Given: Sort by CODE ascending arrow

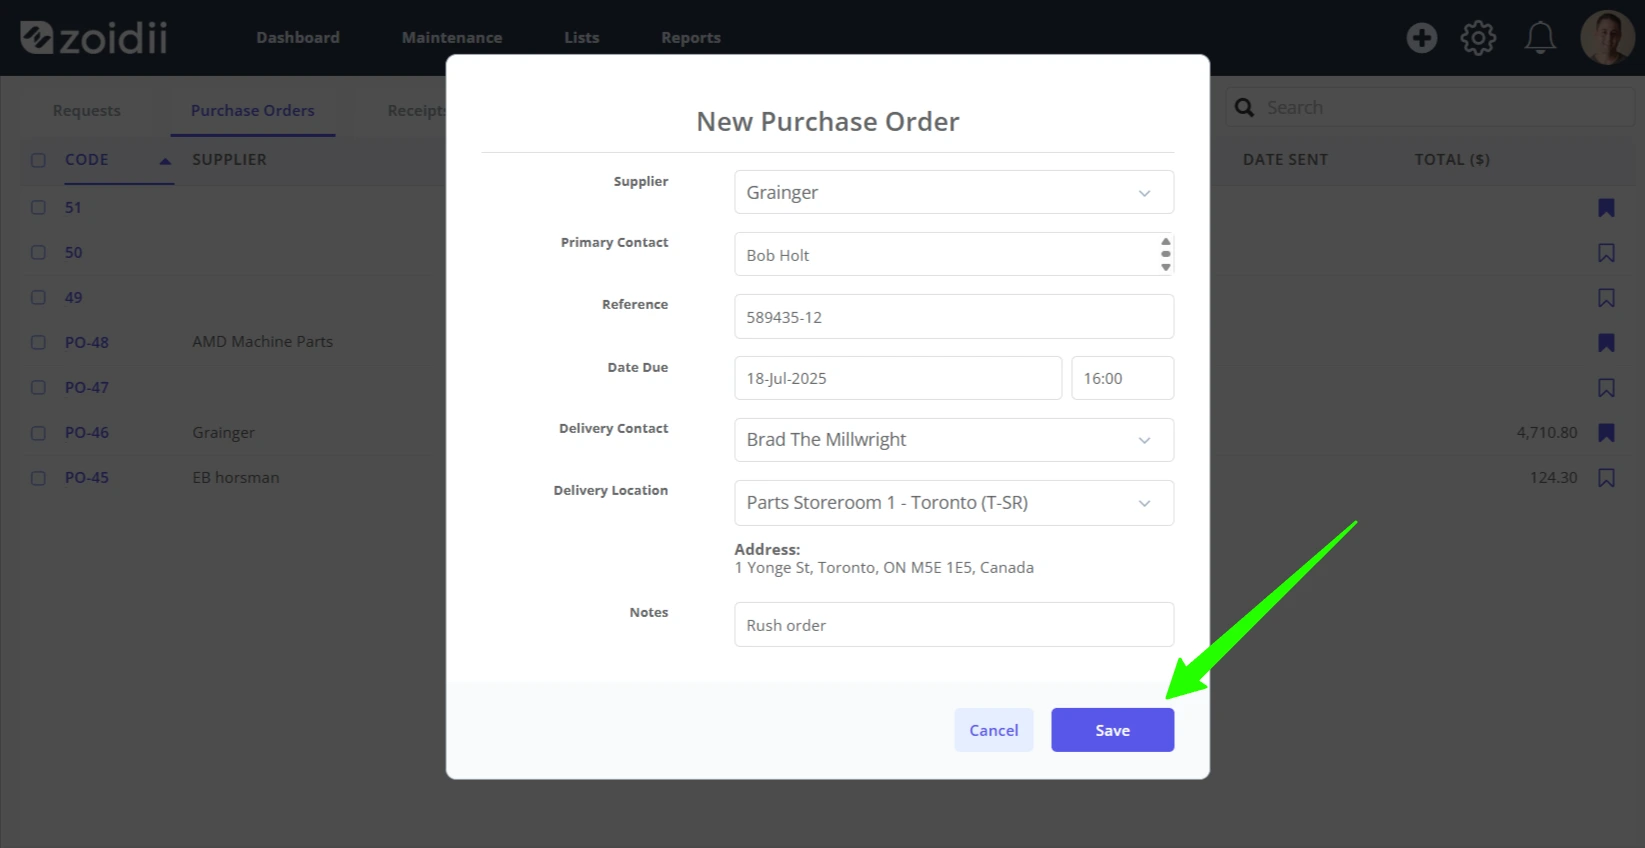Looking at the screenshot, I should click(165, 160).
